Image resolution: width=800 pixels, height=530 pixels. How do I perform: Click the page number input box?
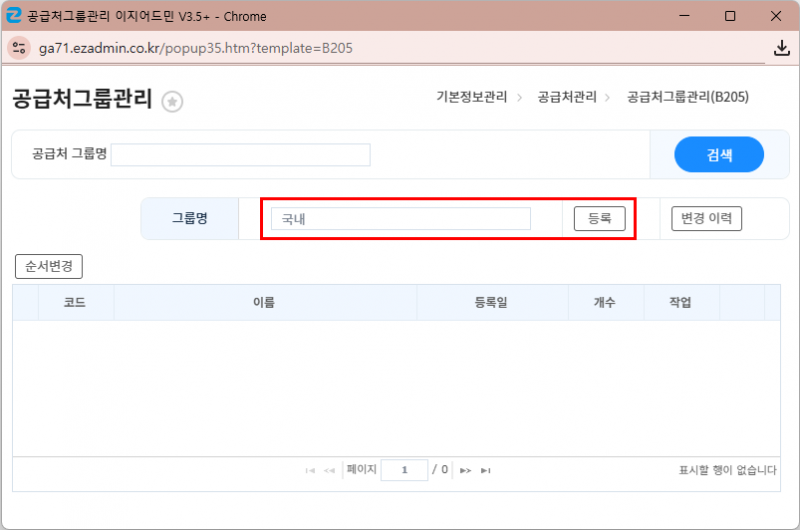(404, 470)
